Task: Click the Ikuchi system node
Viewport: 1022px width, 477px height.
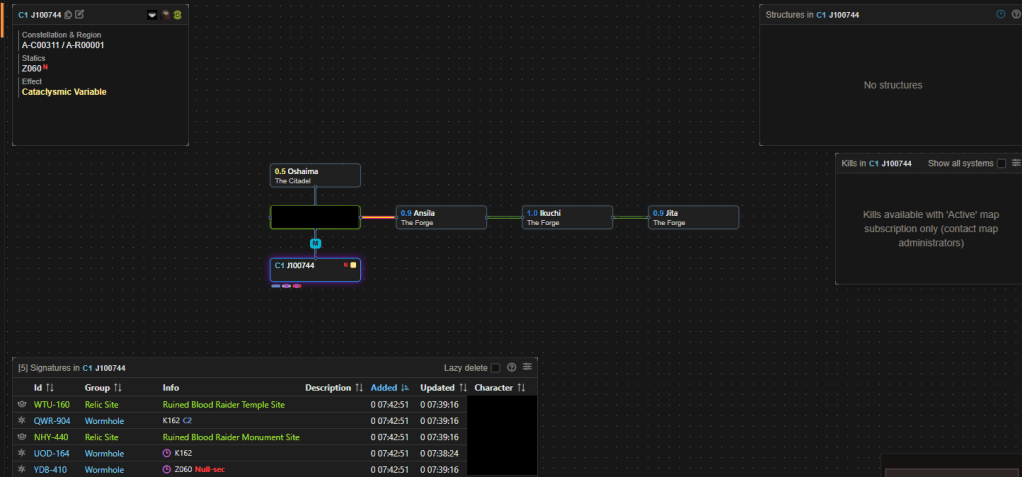Action: click(567, 217)
